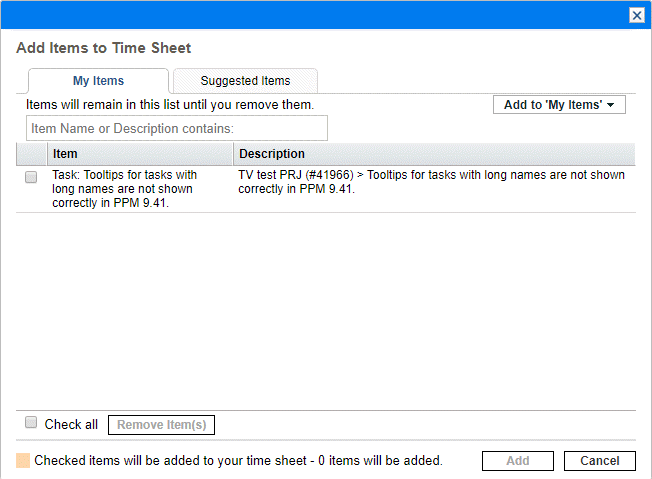
Task: Click the 'Items will remain in this list' note
Action: click(170, 104)
